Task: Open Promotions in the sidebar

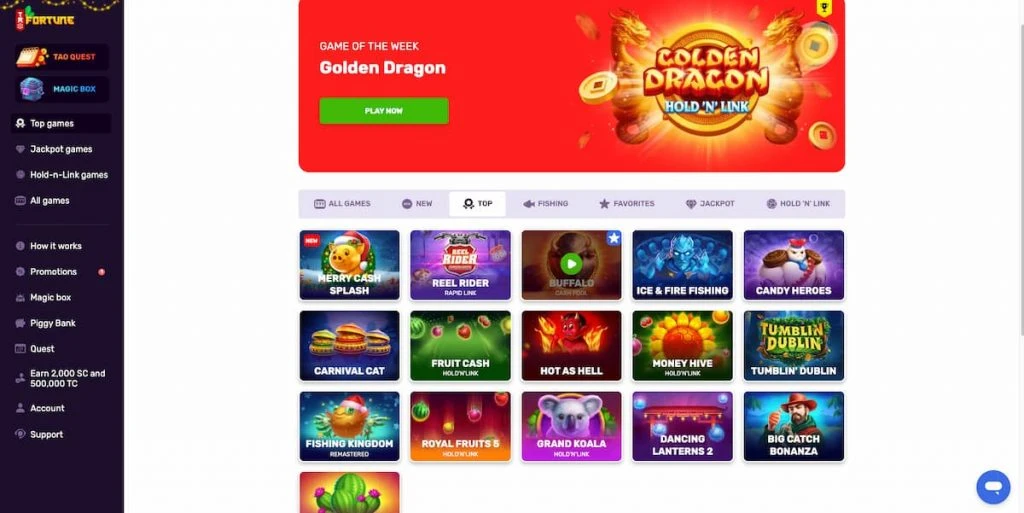Action: tap(54, 272)
